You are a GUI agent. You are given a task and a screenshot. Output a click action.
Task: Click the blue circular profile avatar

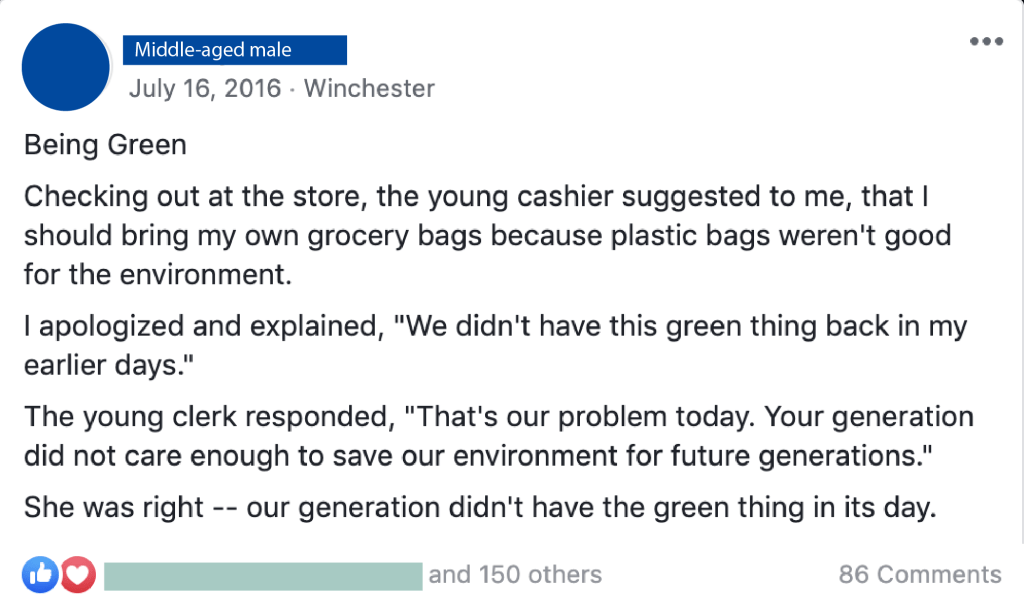(x=66, y=67)
